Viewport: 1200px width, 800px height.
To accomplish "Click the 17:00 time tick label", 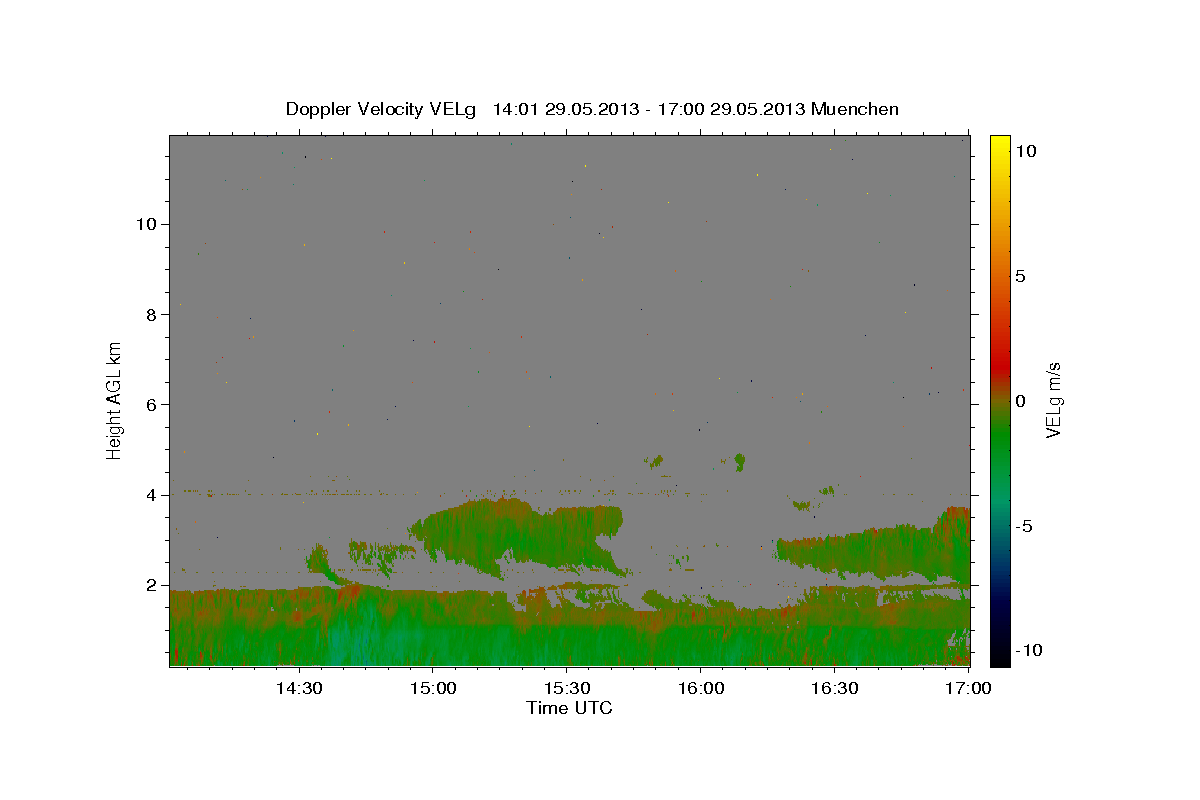I will pos(968,688).
